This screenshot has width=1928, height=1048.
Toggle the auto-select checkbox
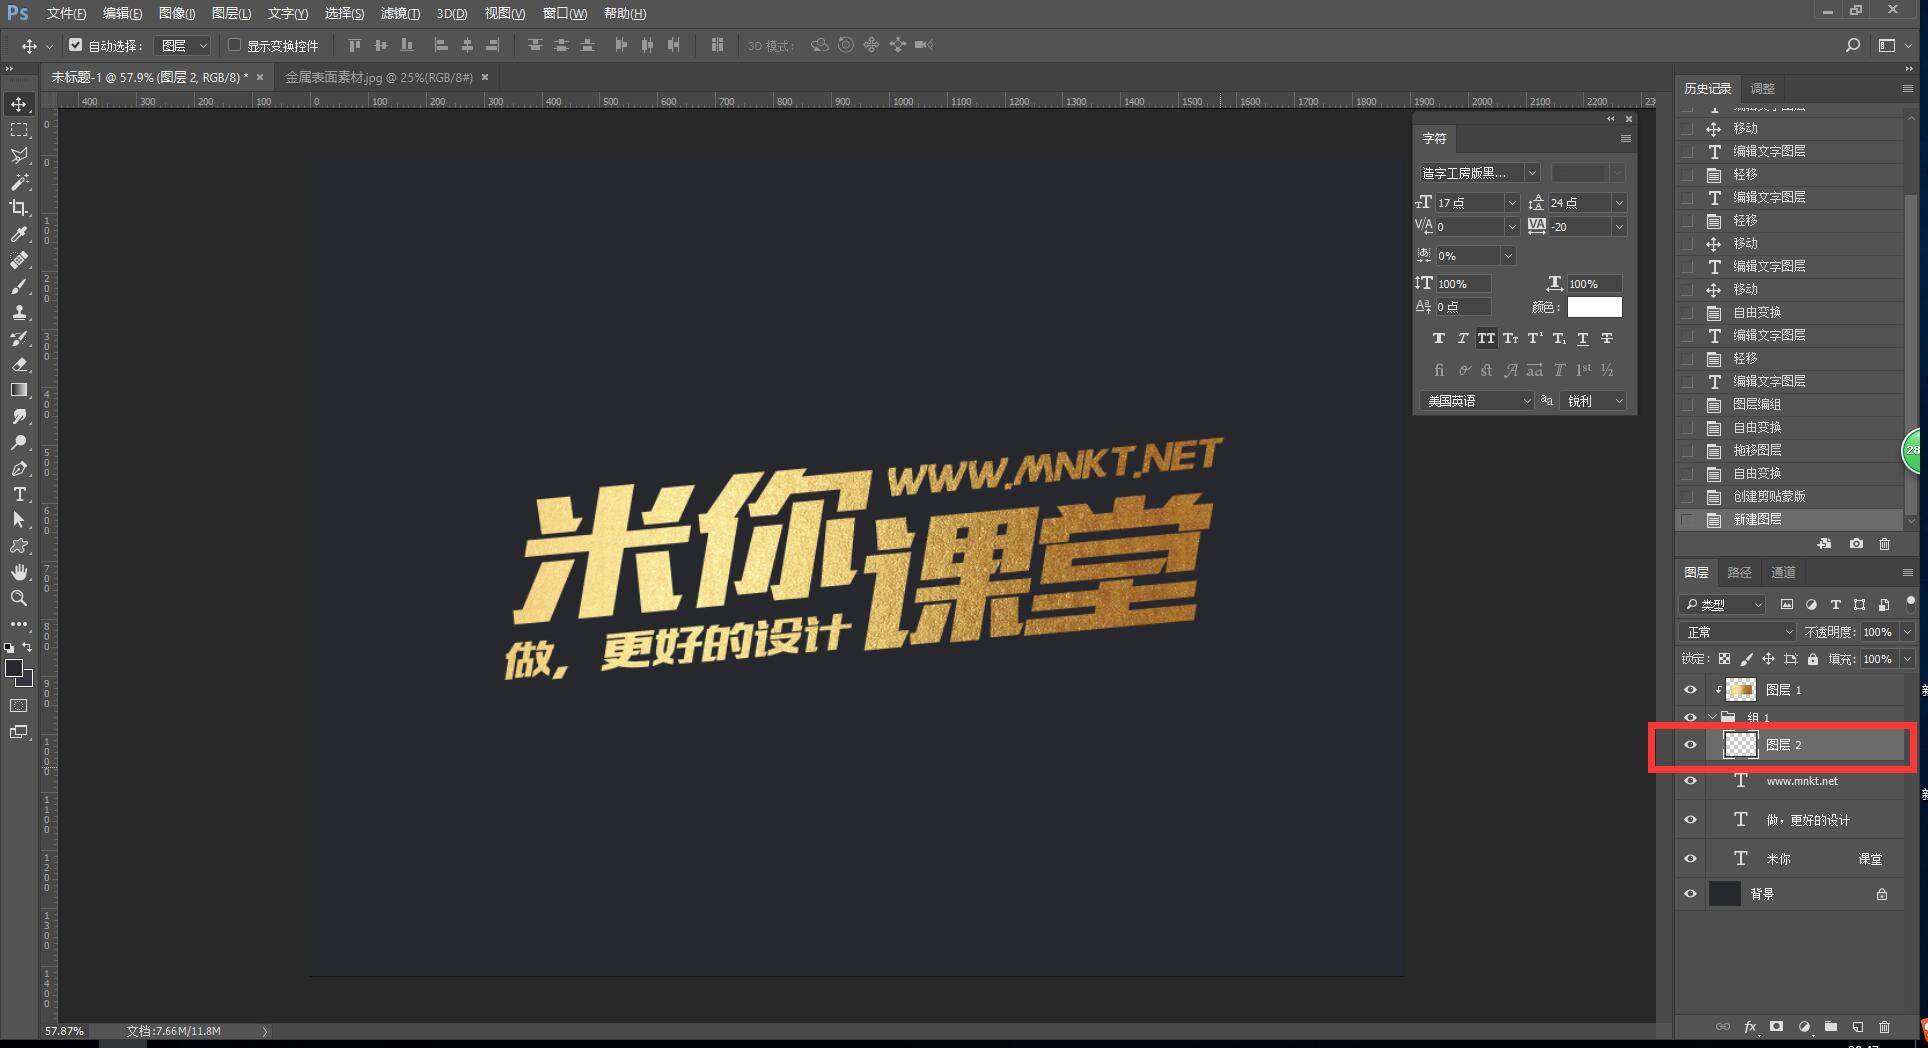(76, 45)
